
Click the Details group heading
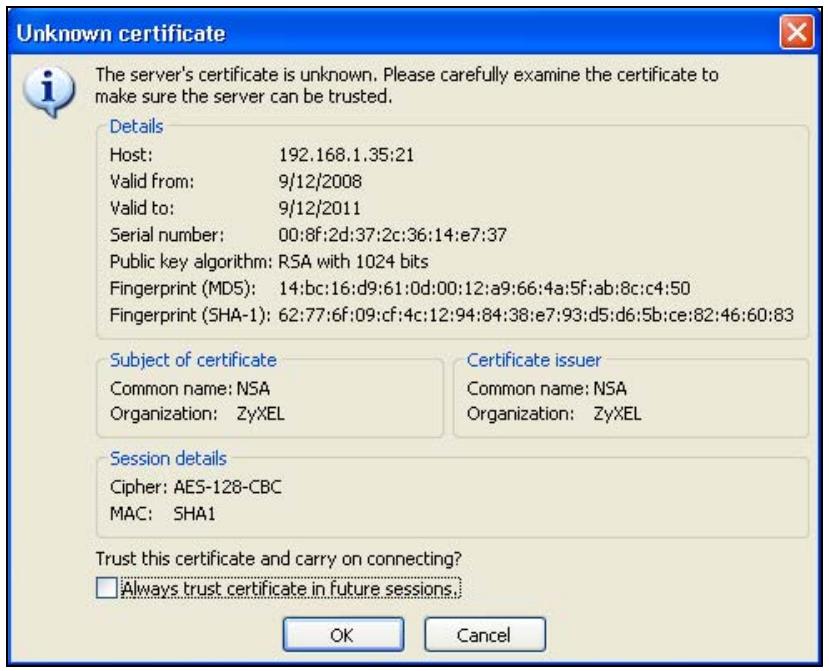tap(136, 126)
